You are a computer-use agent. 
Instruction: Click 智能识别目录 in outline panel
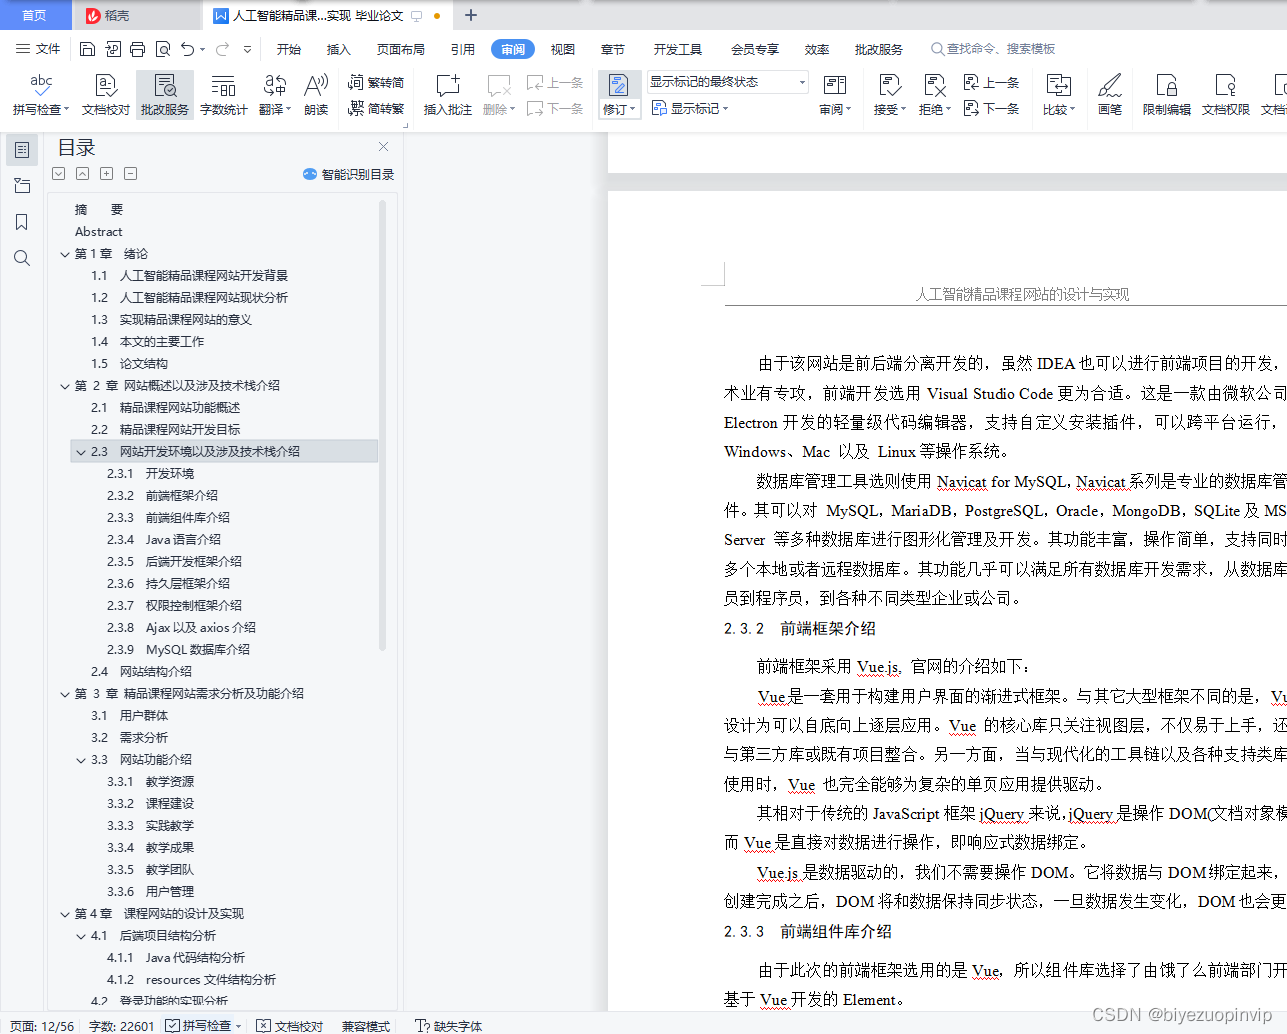point(348,174)
